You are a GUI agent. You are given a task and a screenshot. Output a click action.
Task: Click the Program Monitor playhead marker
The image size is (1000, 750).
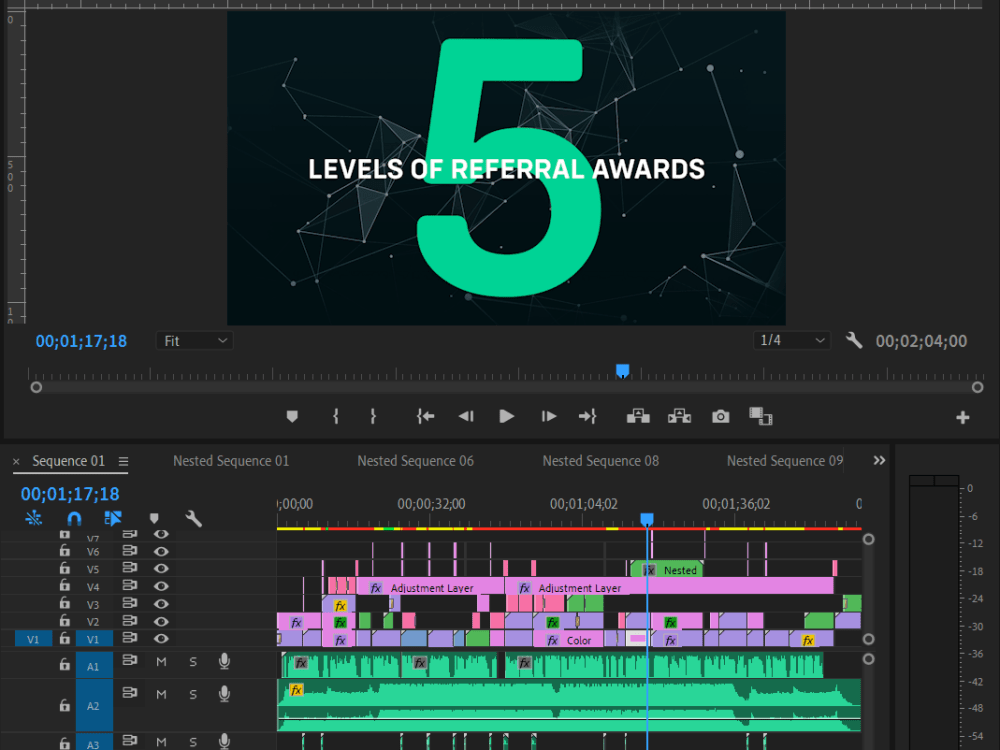[x=622, y=371]
